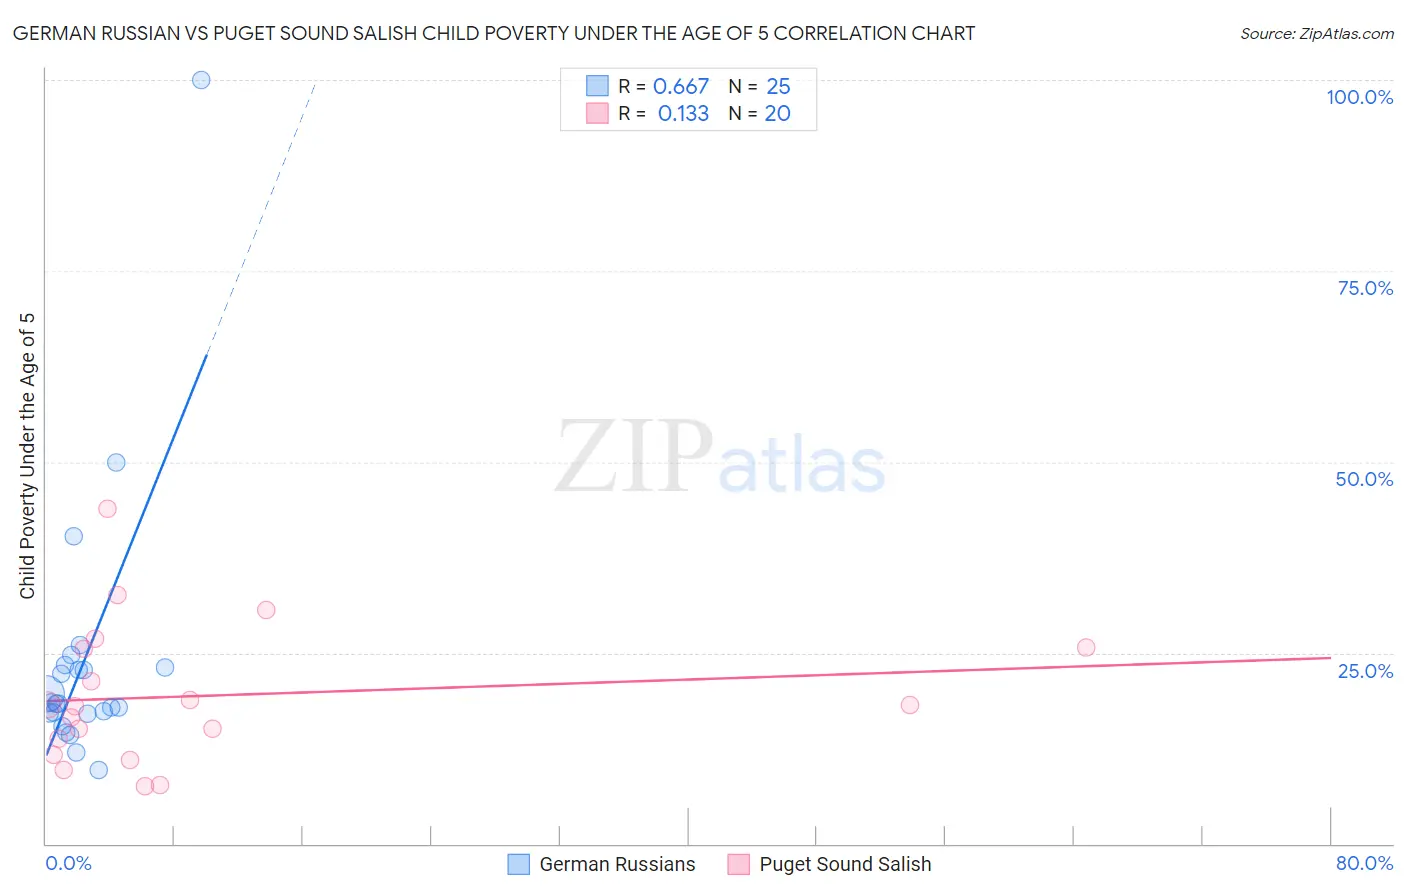Click the solid blue regression line
The image size is (1406, 892).
126,554
